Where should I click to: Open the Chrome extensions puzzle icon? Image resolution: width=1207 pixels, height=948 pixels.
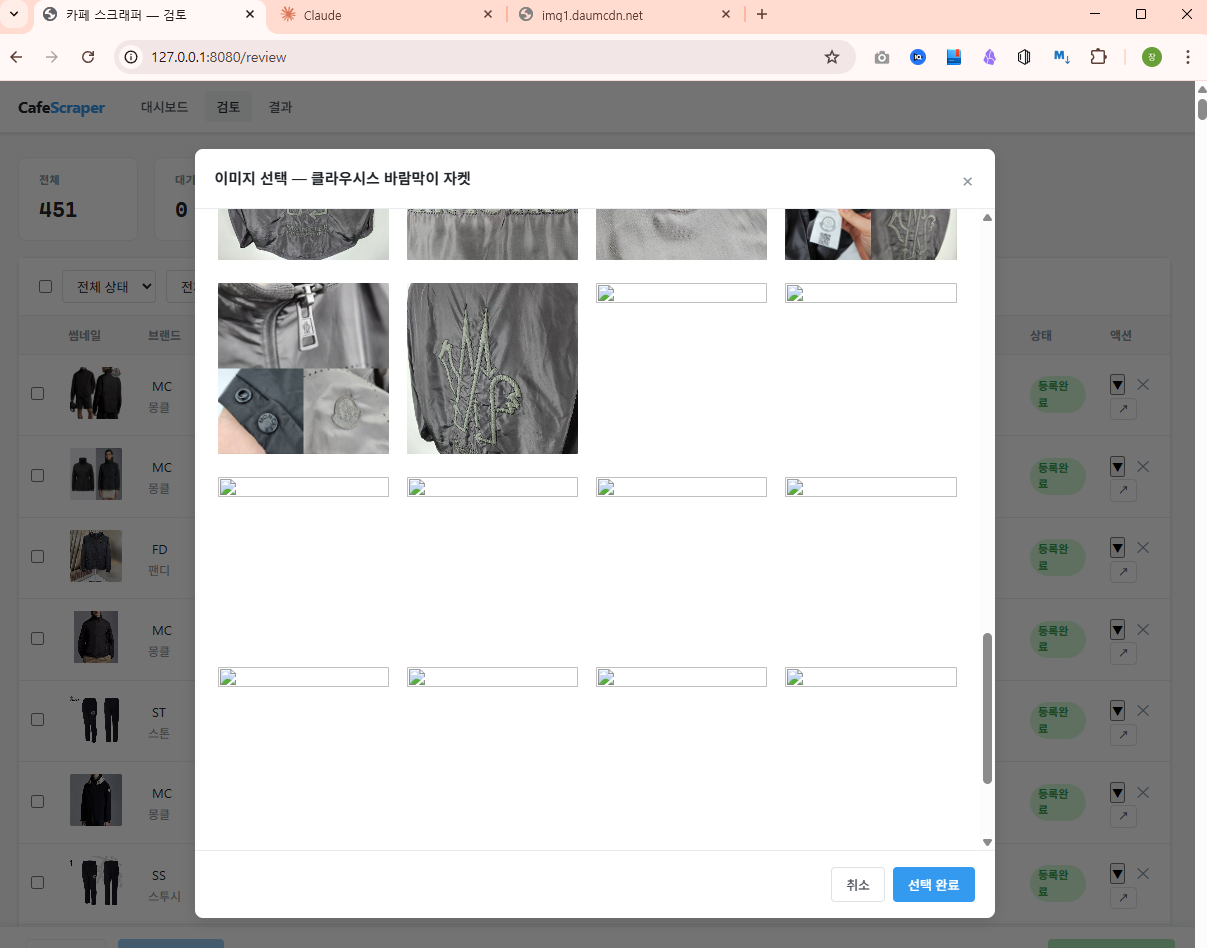(1098, 57)
